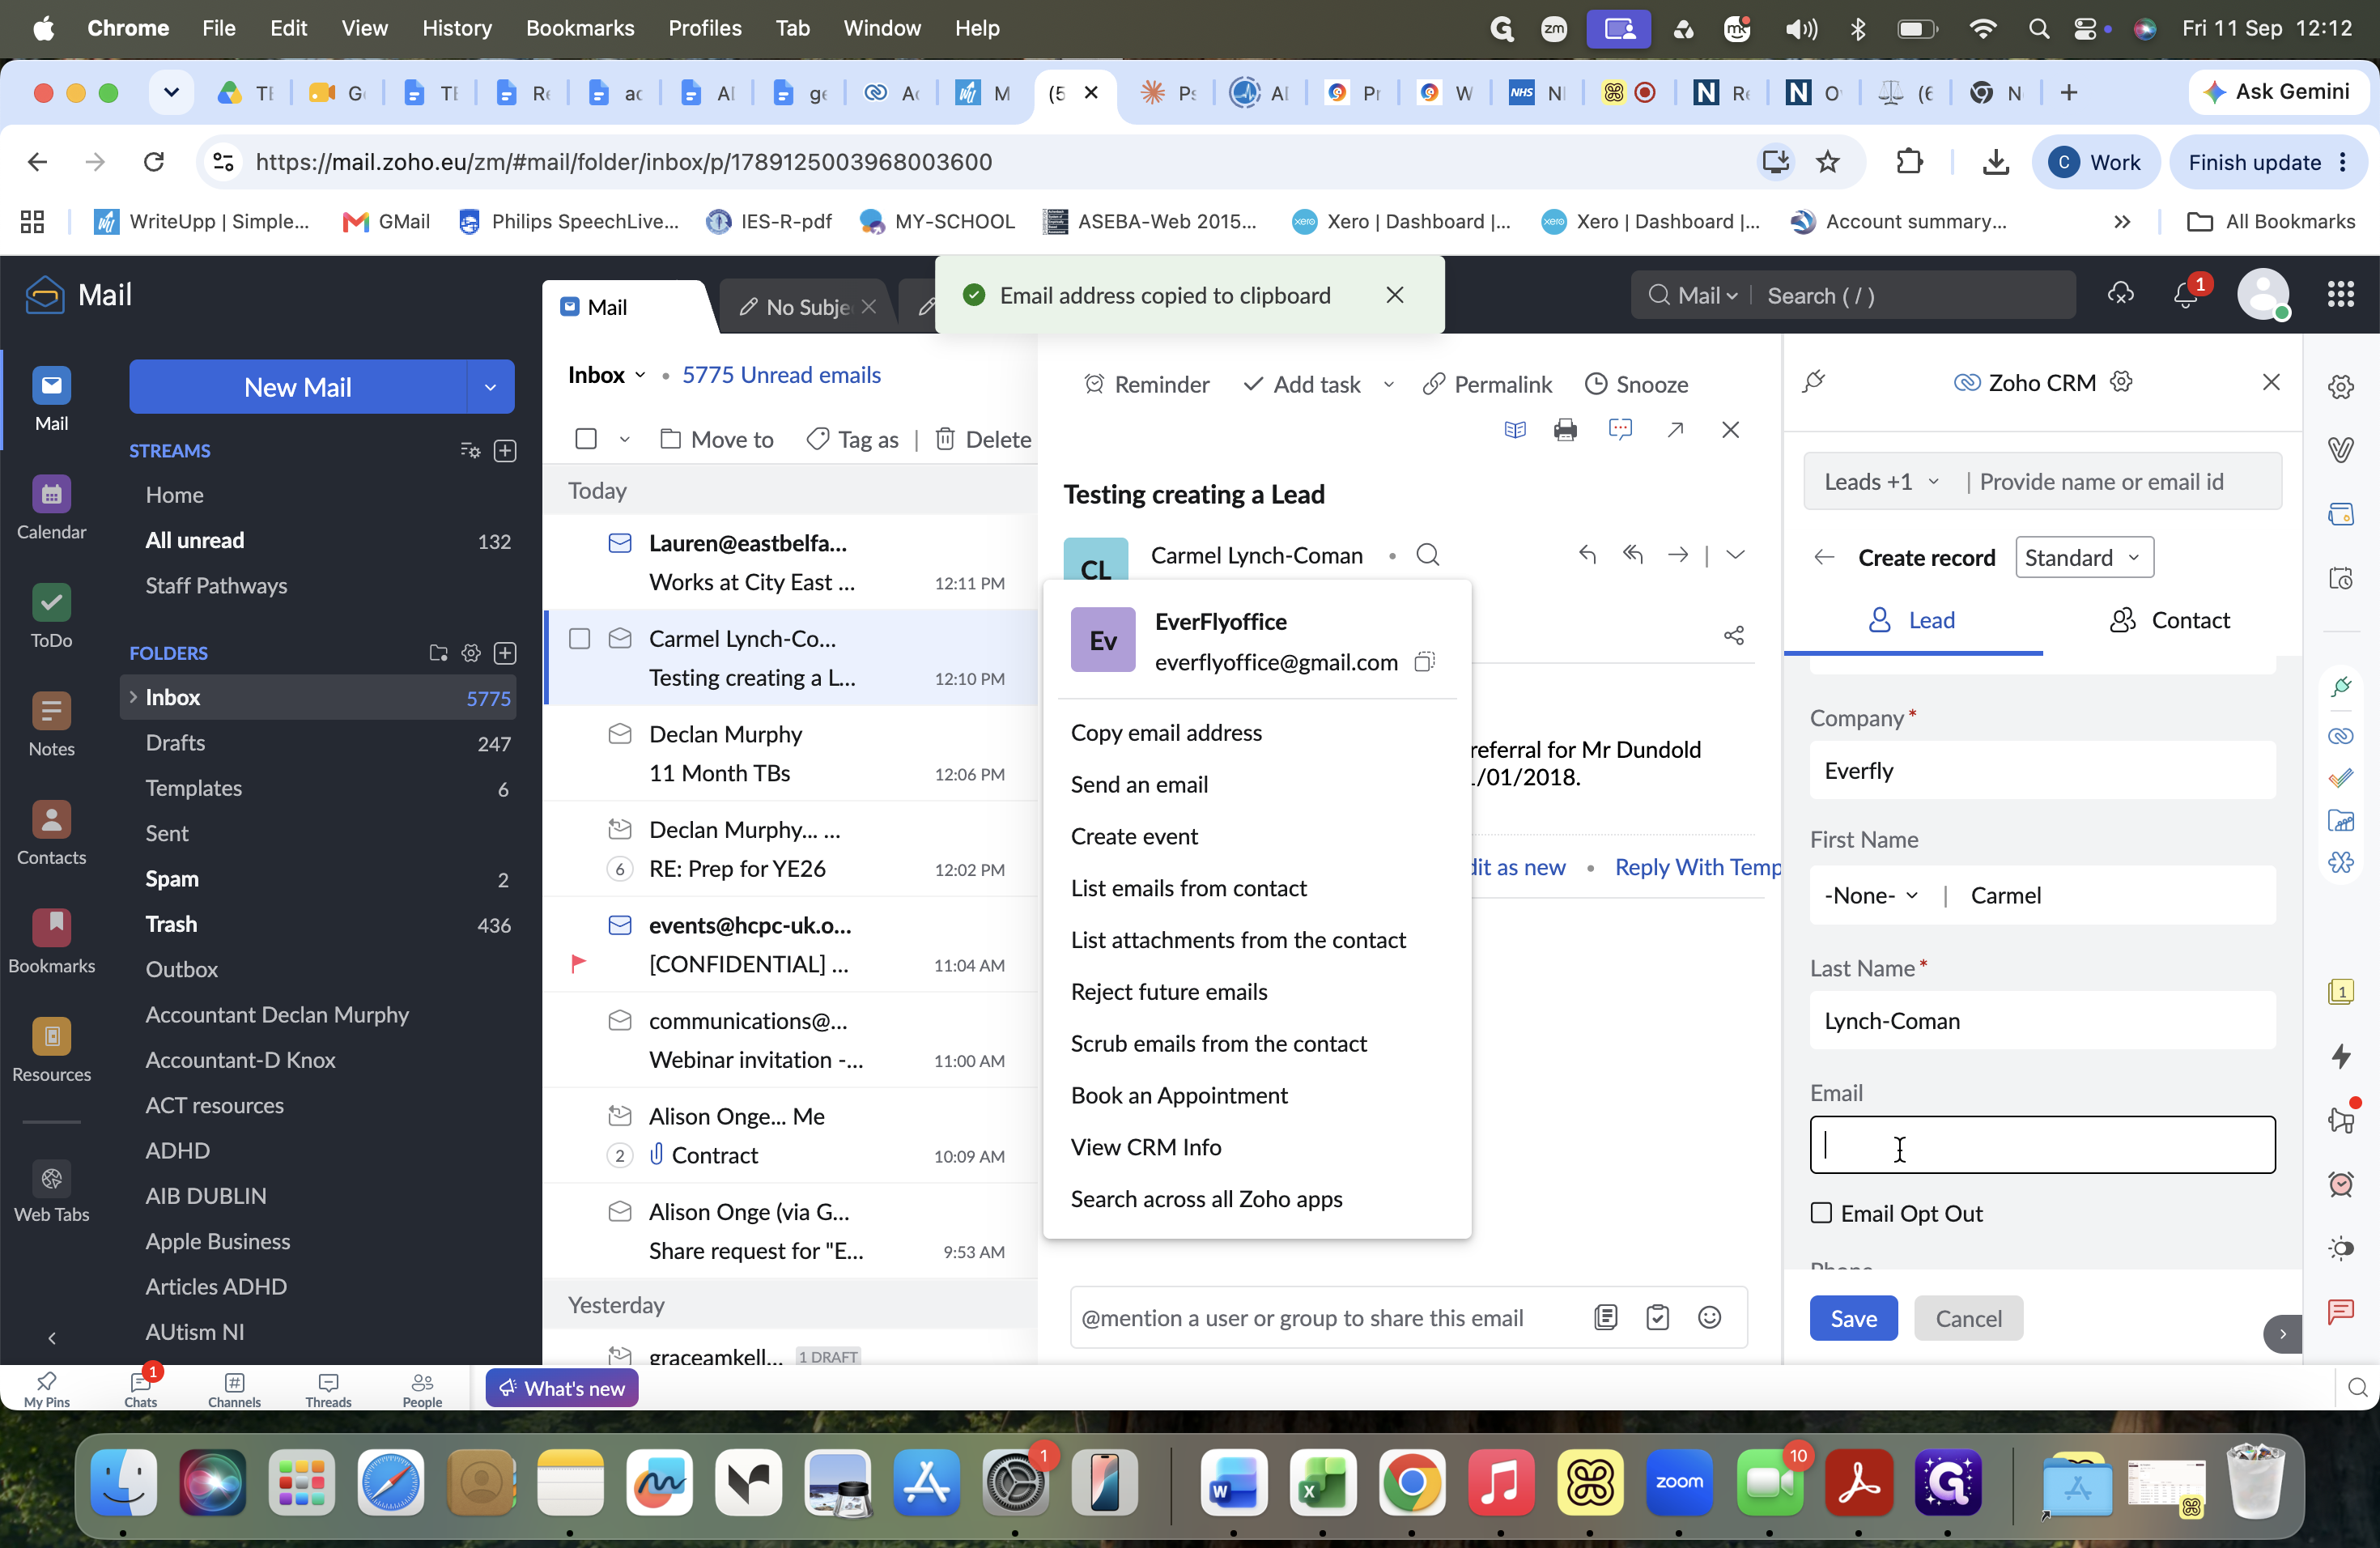2380x1548 pixels.
Task: Open the Zoom app in the Dock
Action: point(1679,1483)
